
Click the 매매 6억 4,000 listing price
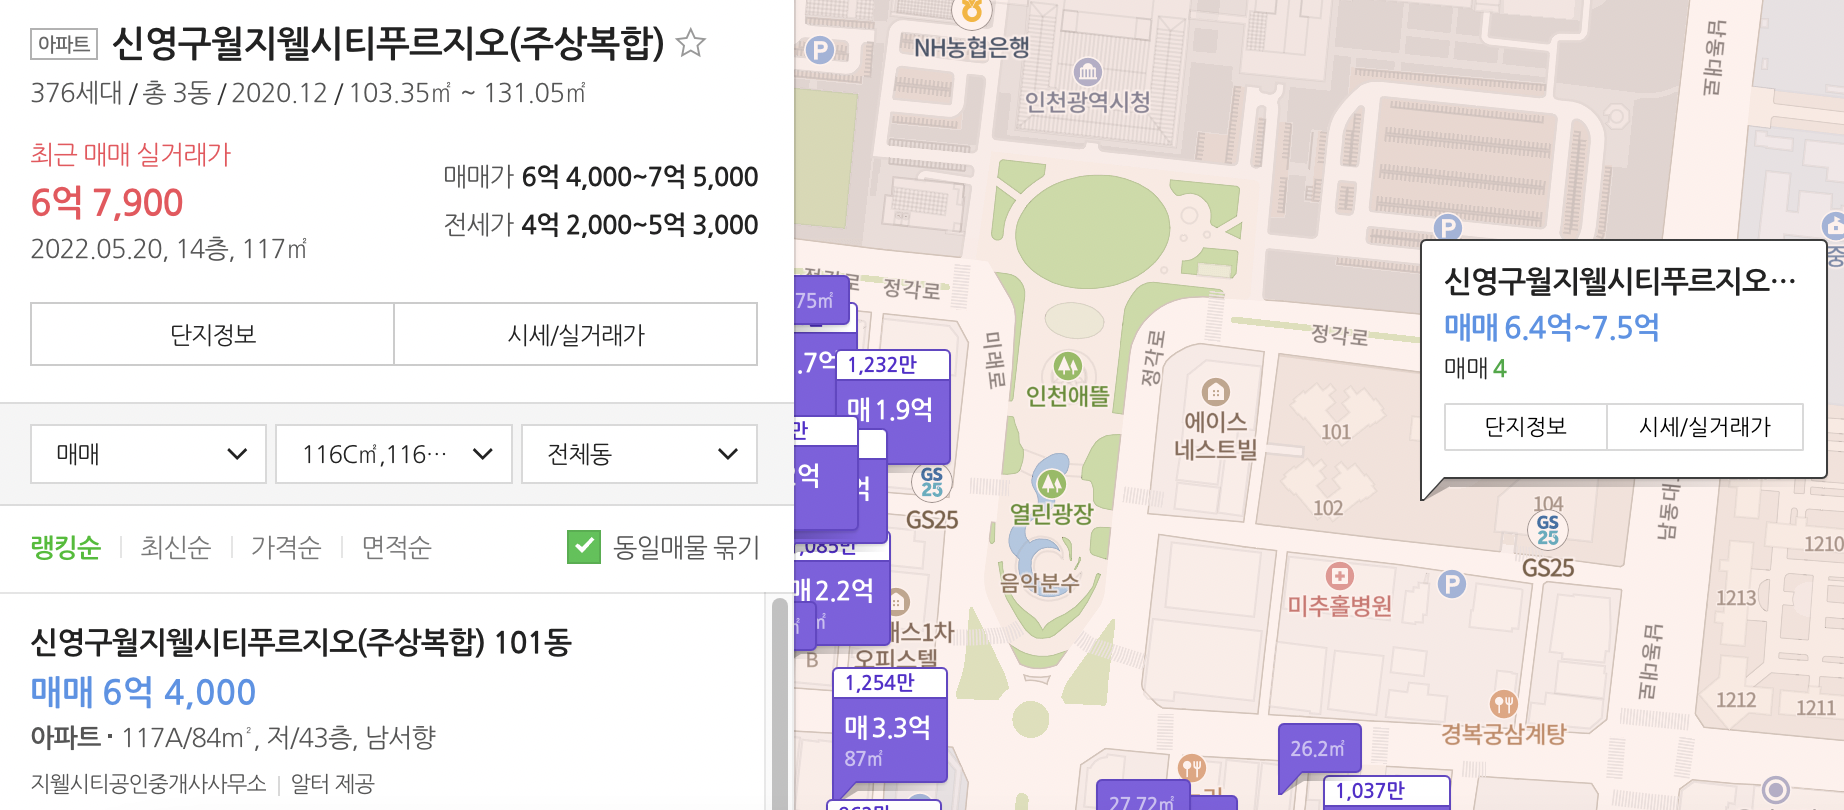pos(143,692)
